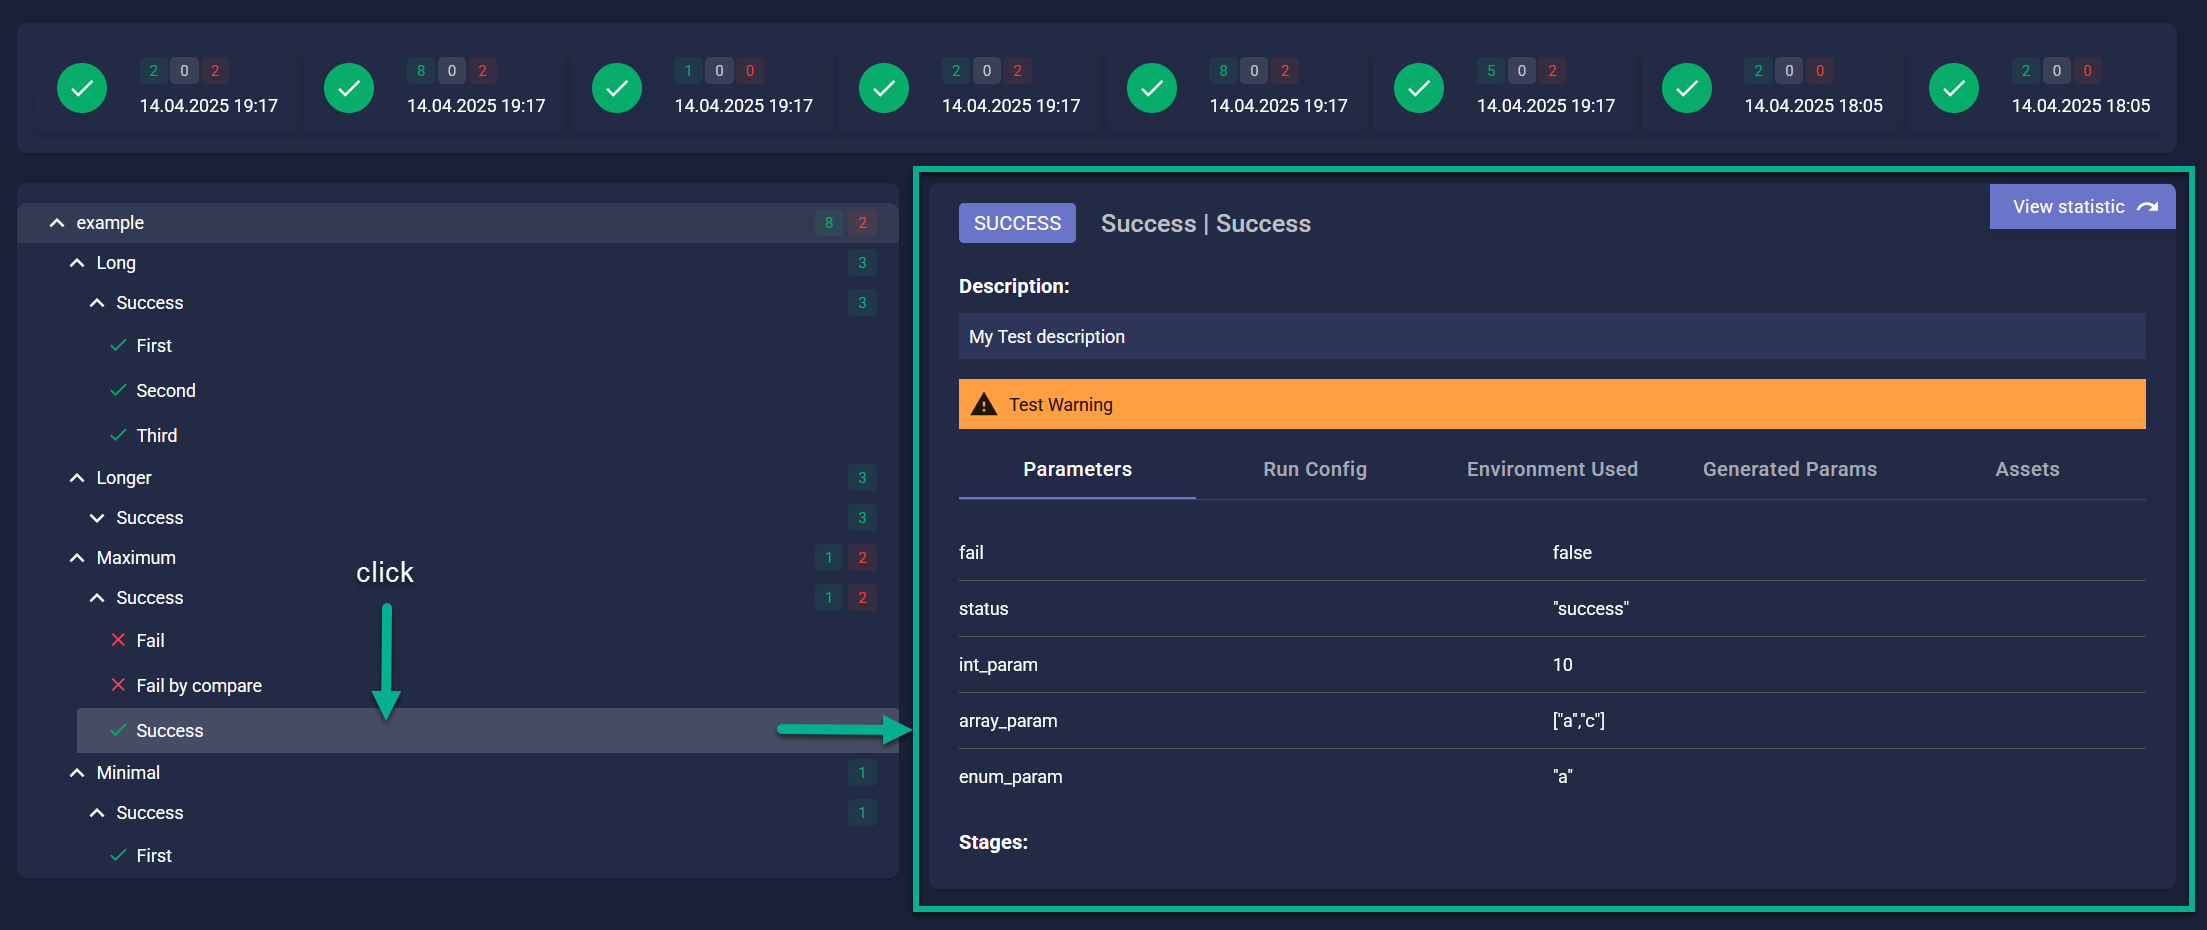This screenshot has height=930, width=2207.
Task: Select the green check of the 1 0 0 run
Action: [x=617, y=88]
